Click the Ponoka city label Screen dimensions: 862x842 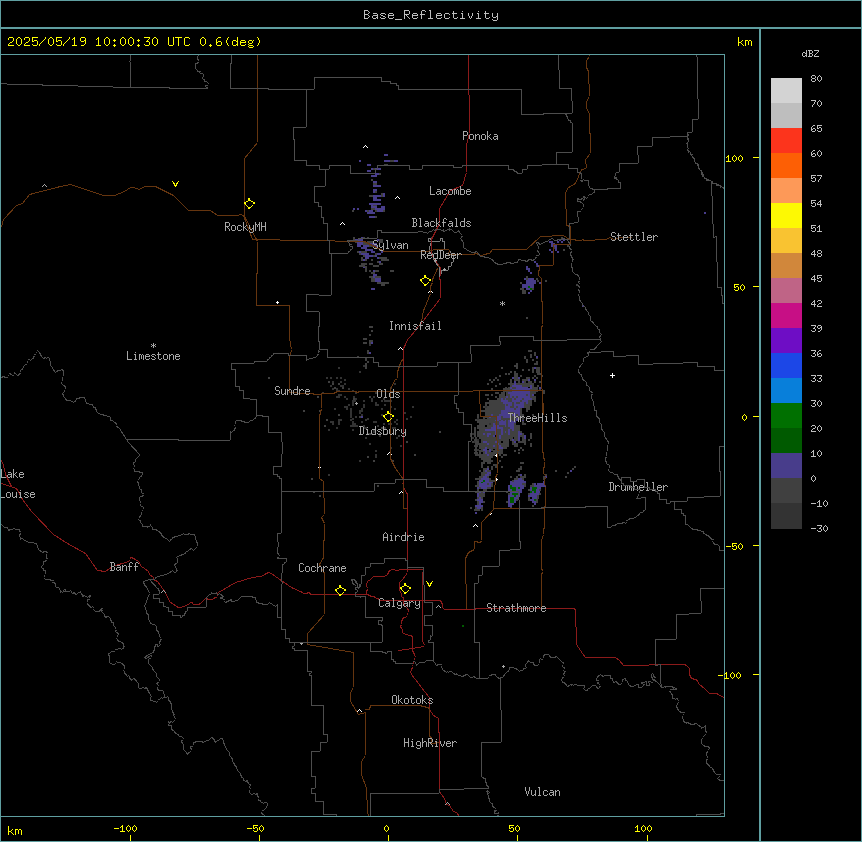point(480,136)
